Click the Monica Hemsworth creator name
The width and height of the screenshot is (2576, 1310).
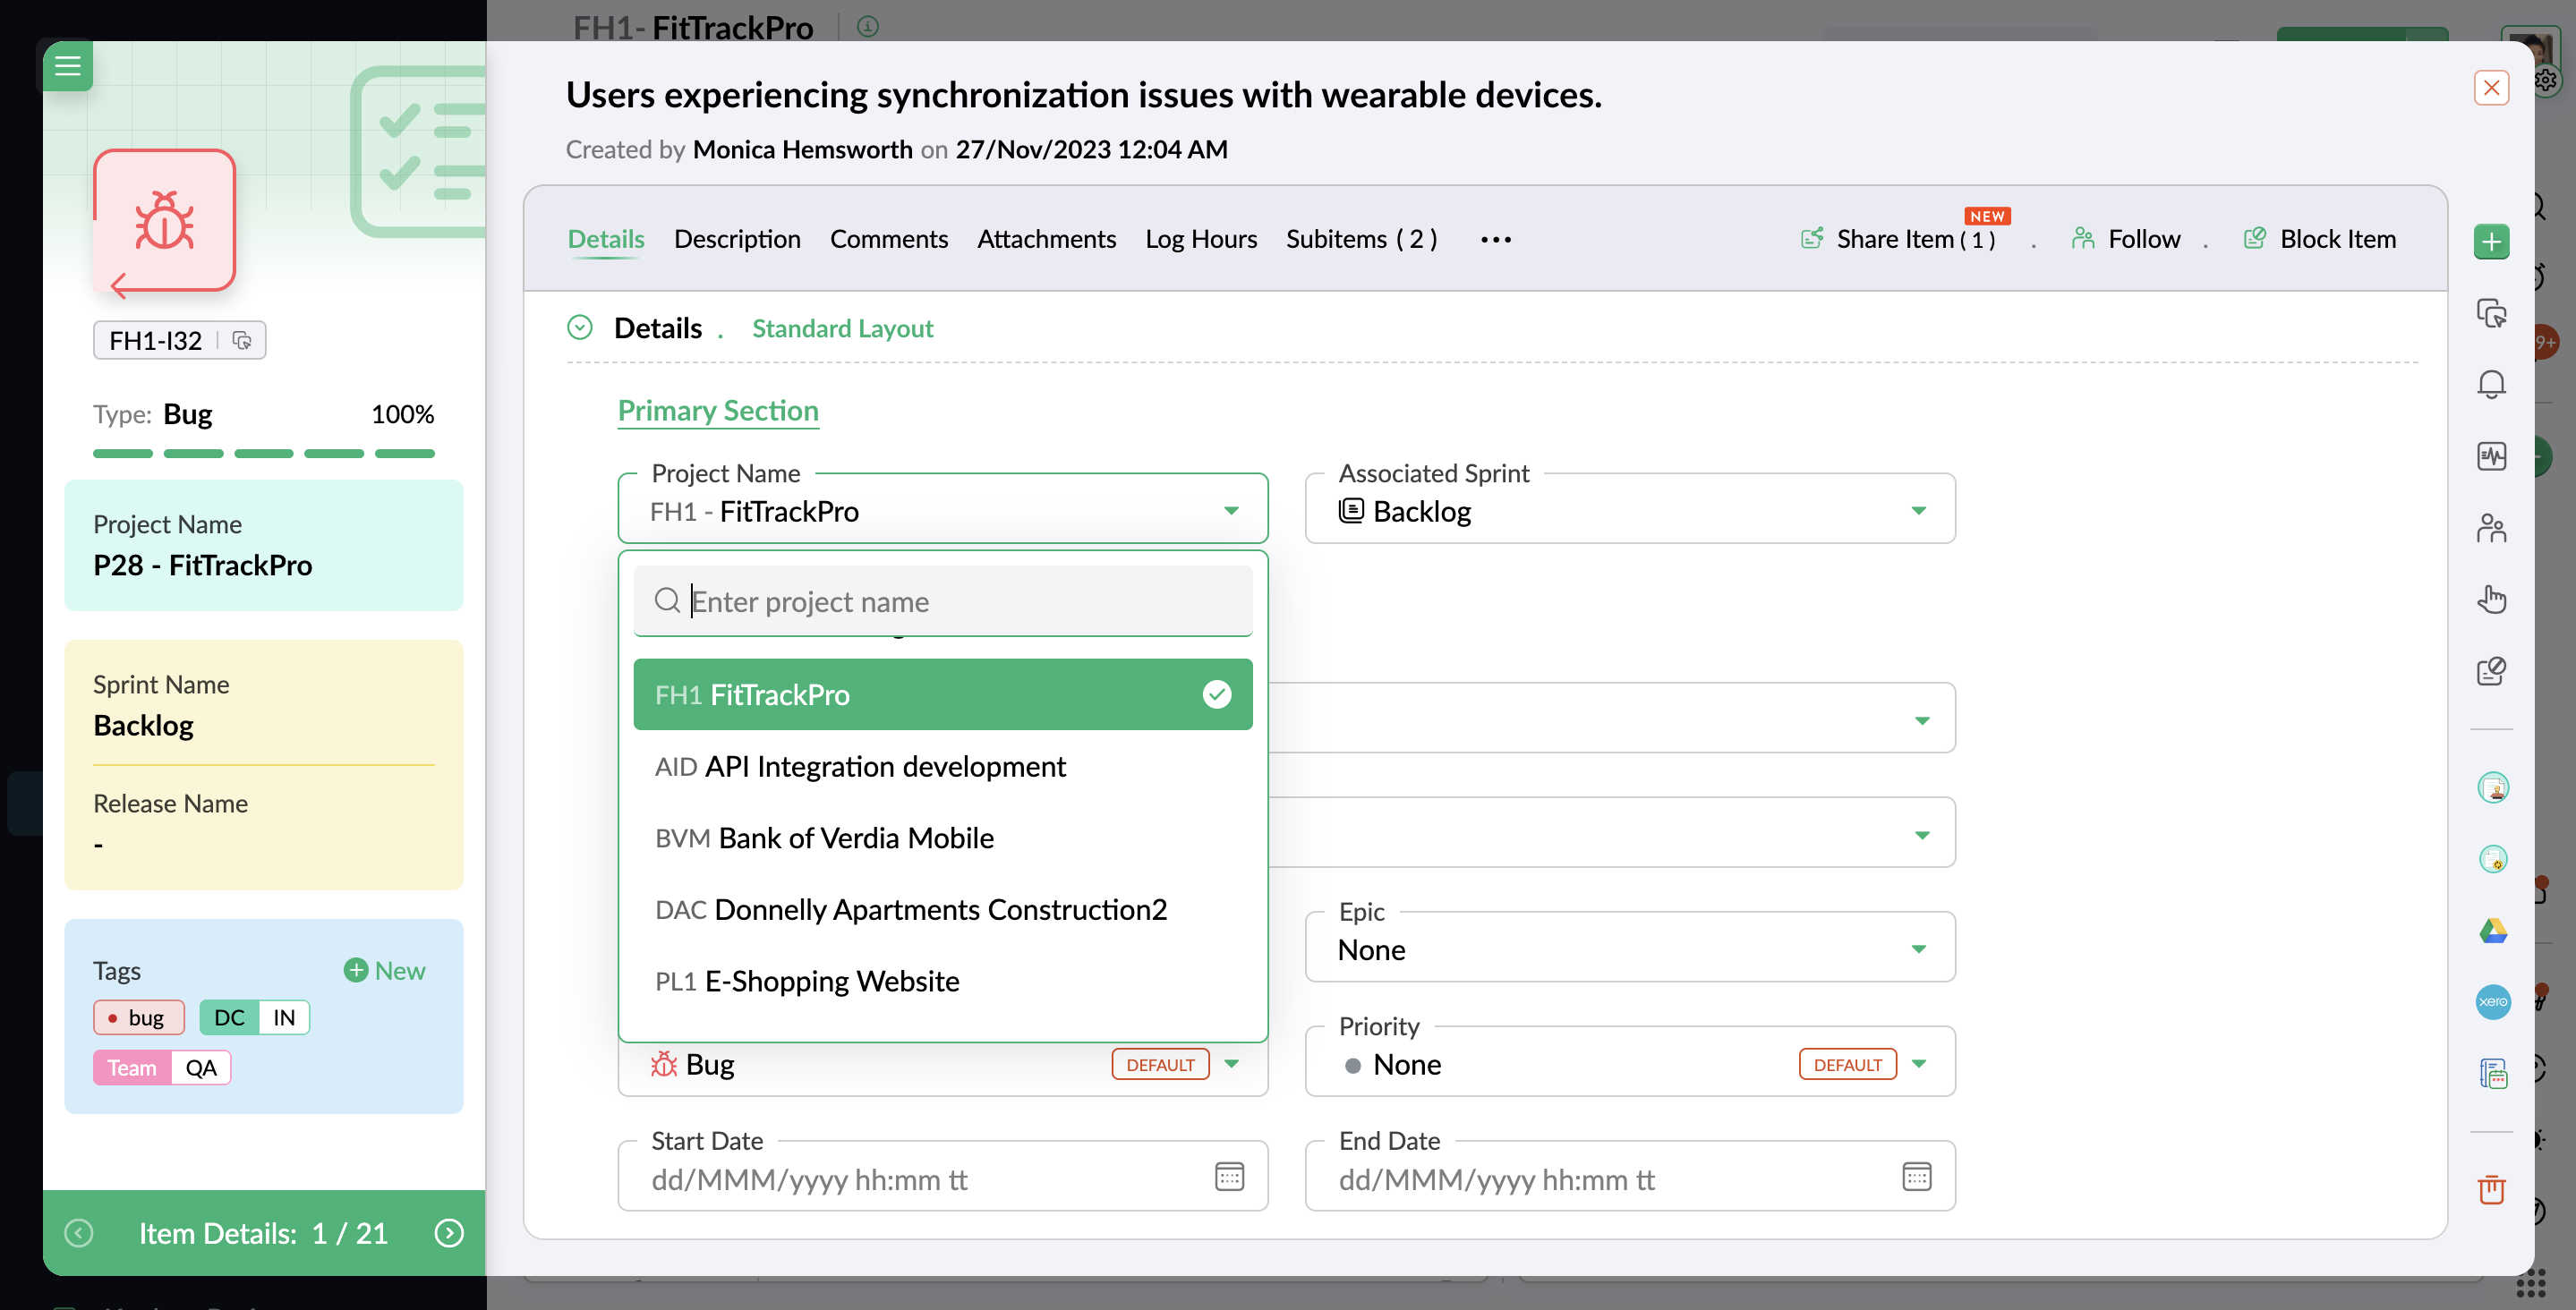(x=802, y=149)
